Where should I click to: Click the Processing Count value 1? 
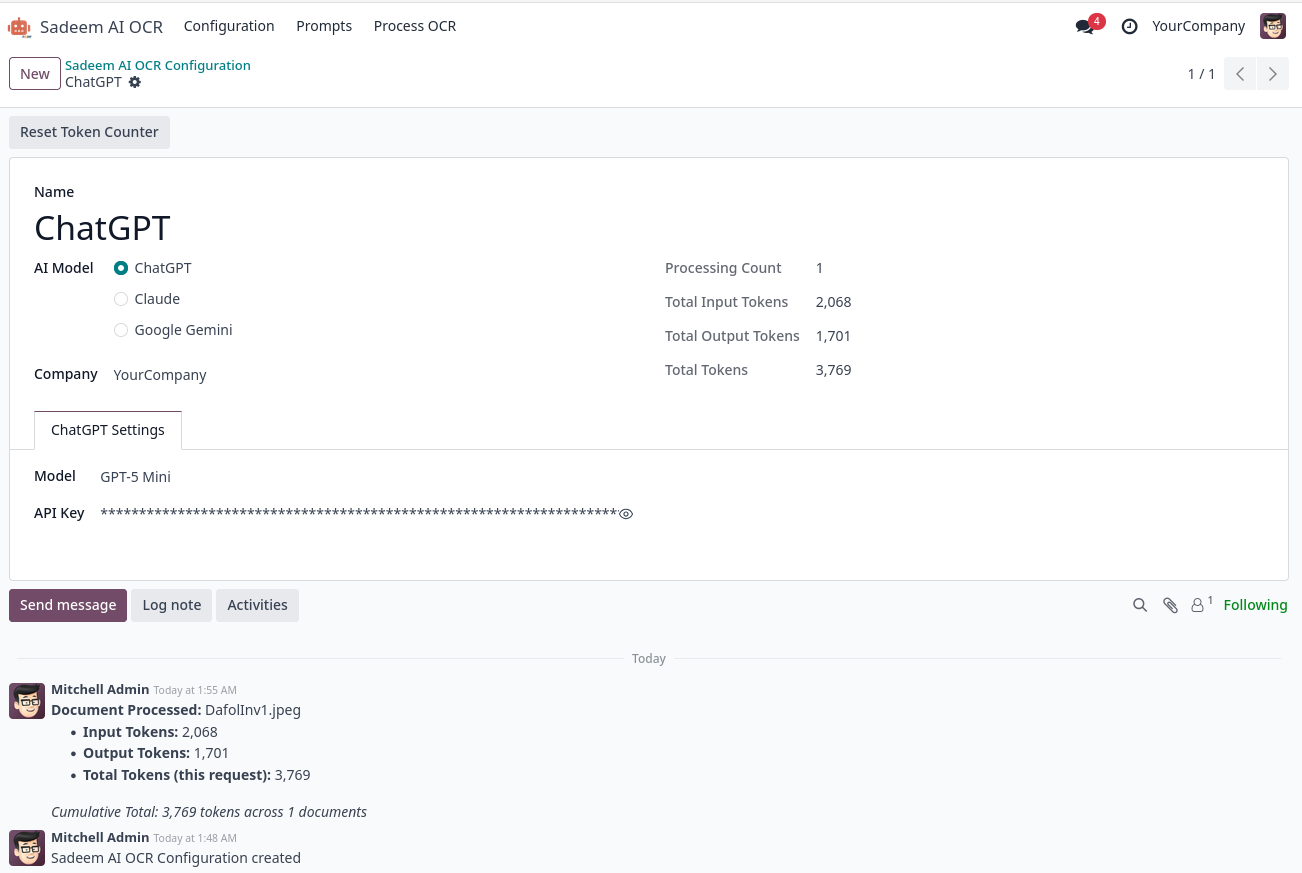click(820, 268)
